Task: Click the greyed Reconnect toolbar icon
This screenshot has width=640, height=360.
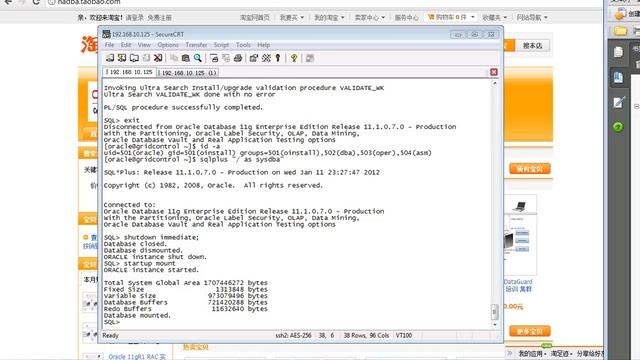Action: 146,58
